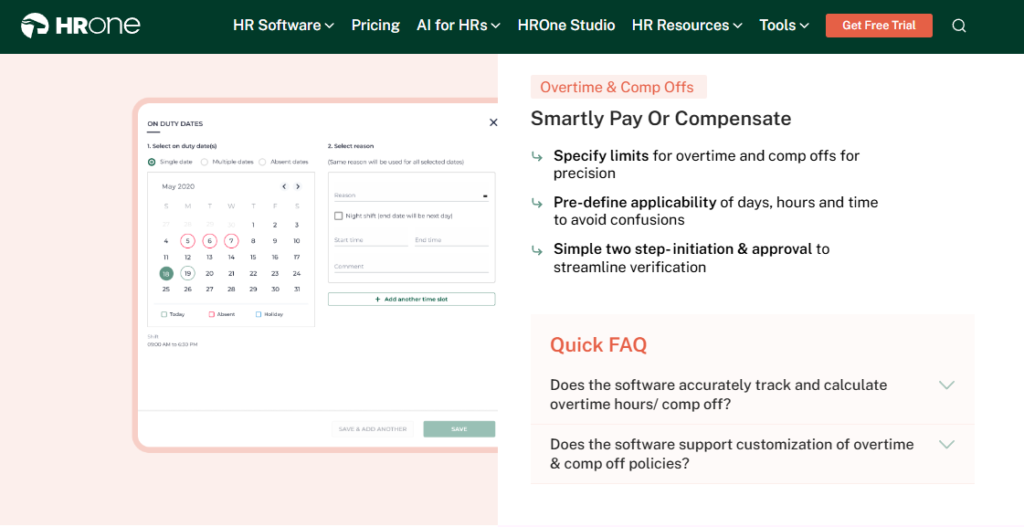Select May 14 in the calendar
This screenshot has height=527, width=1024.
[x=231, y=257]
